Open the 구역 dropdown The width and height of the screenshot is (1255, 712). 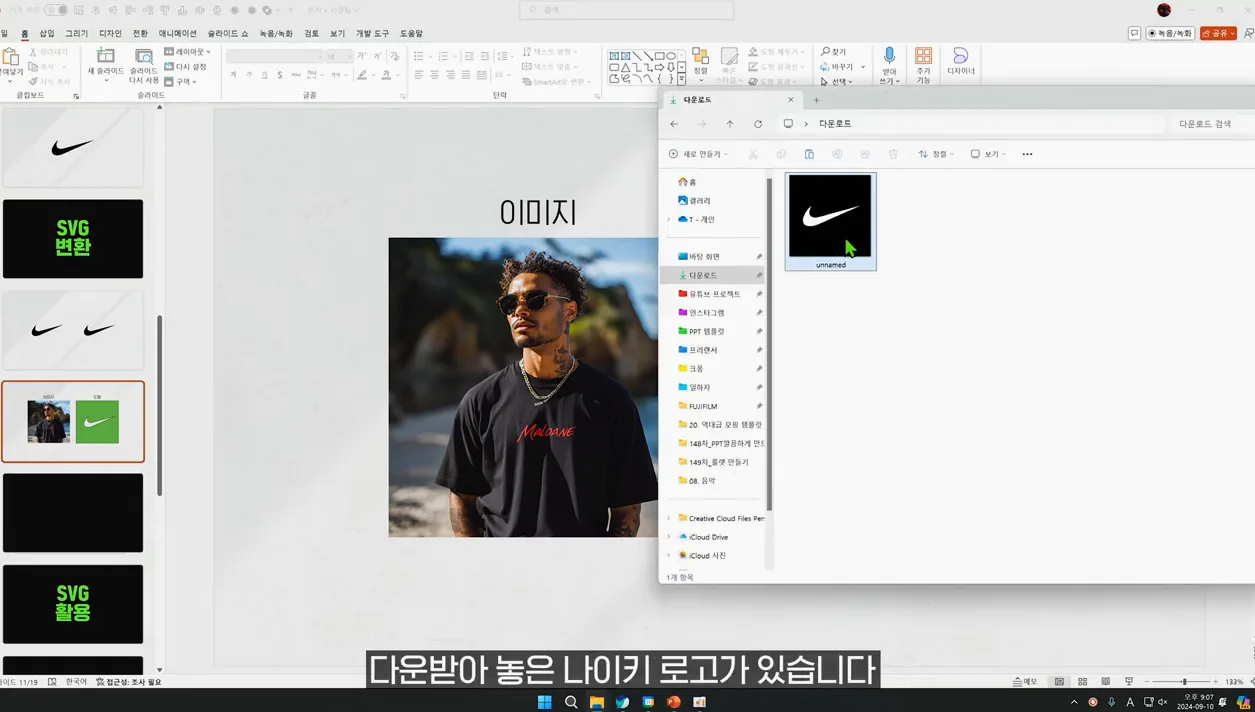[181, 82]
